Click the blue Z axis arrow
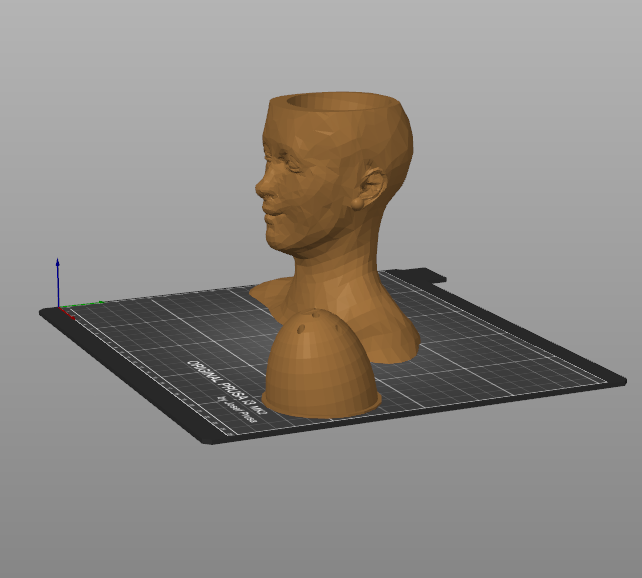 (58, 282)
